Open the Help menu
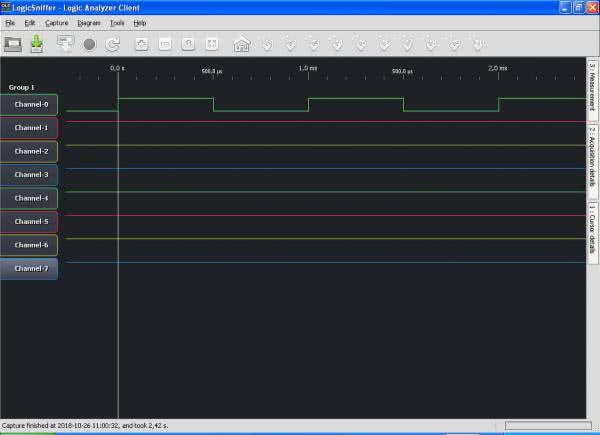 coord(139,22)
